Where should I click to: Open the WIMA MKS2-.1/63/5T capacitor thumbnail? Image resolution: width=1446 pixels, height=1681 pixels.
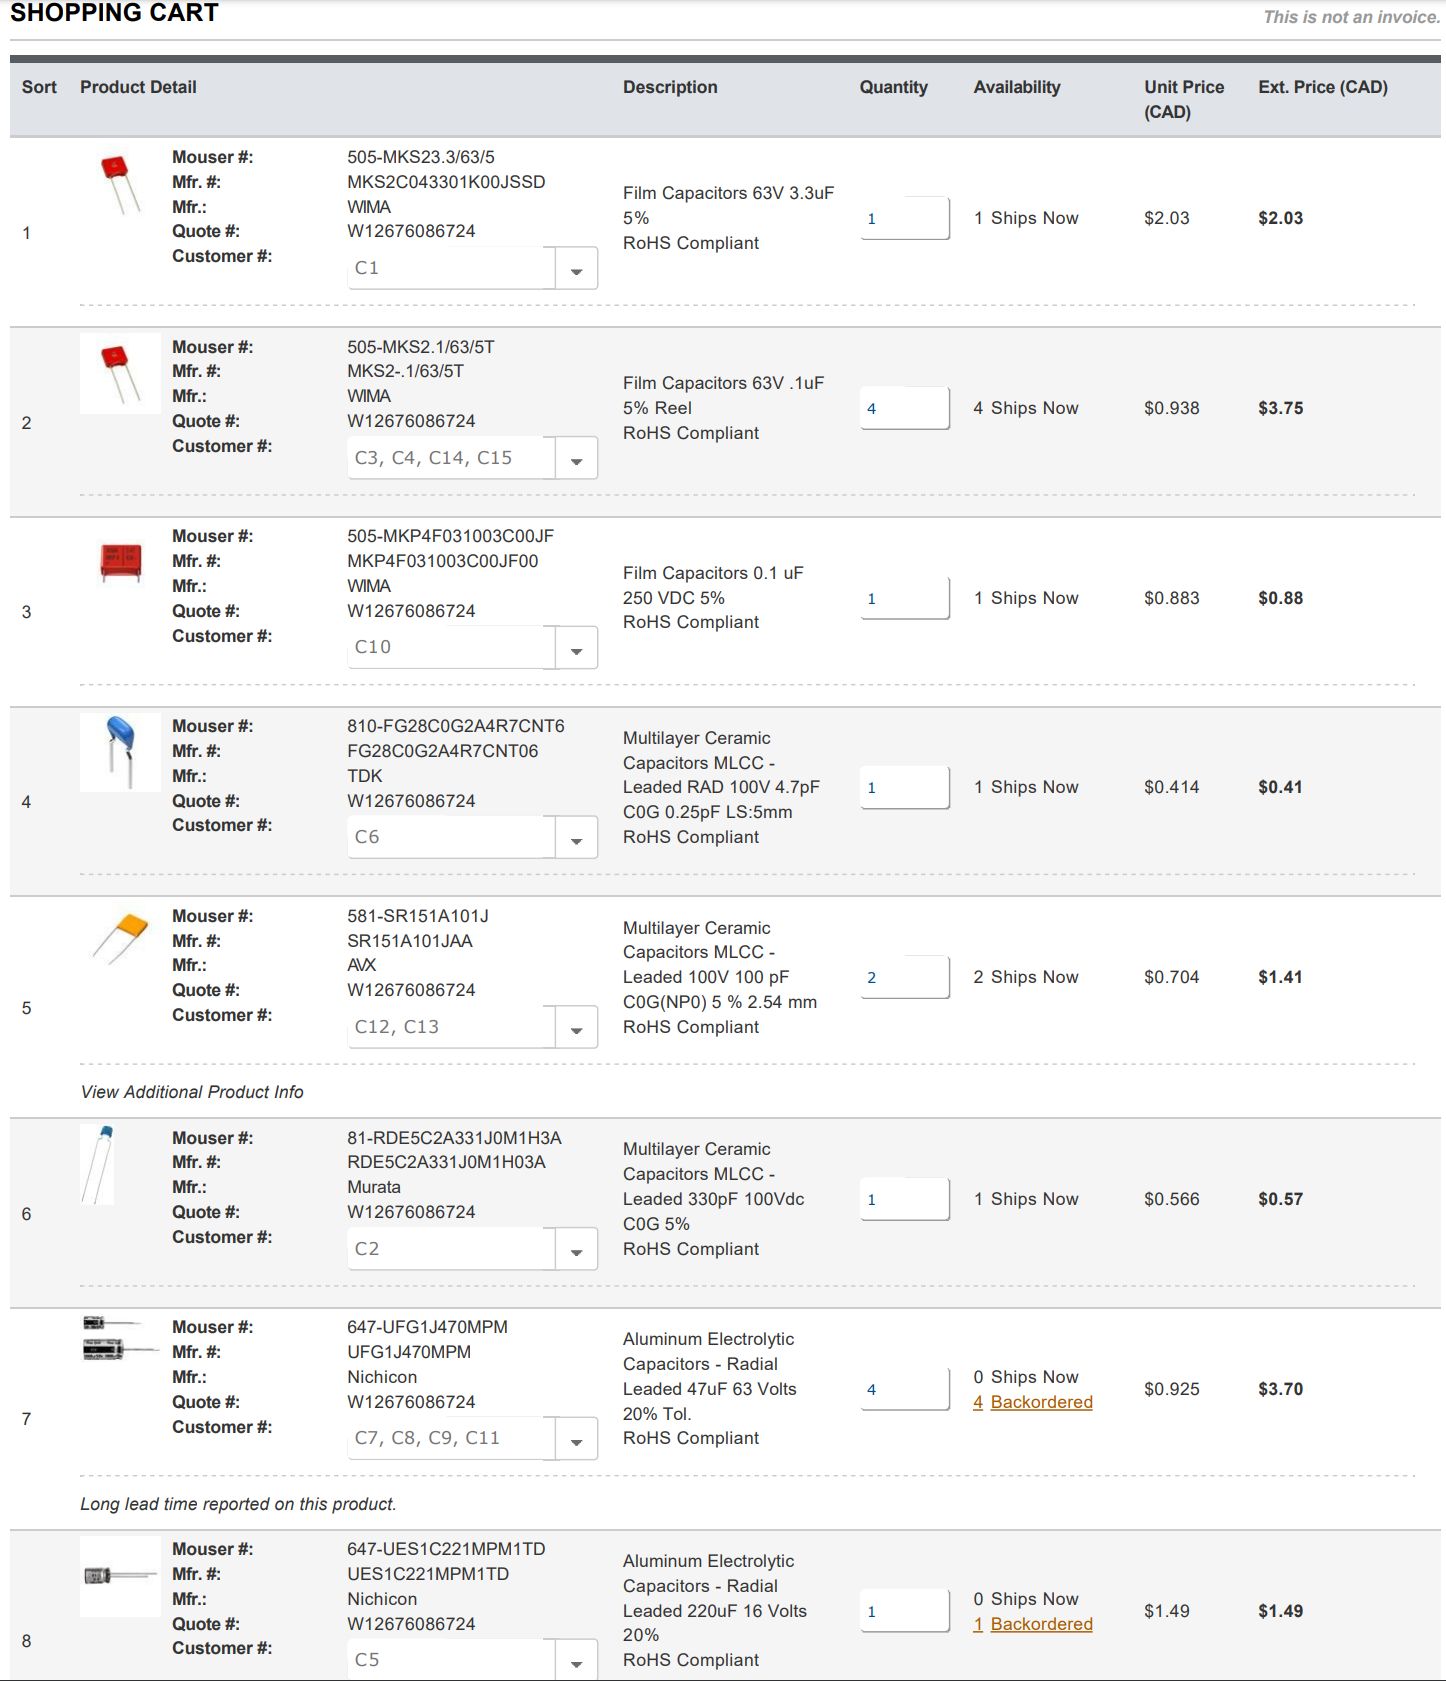120,373
